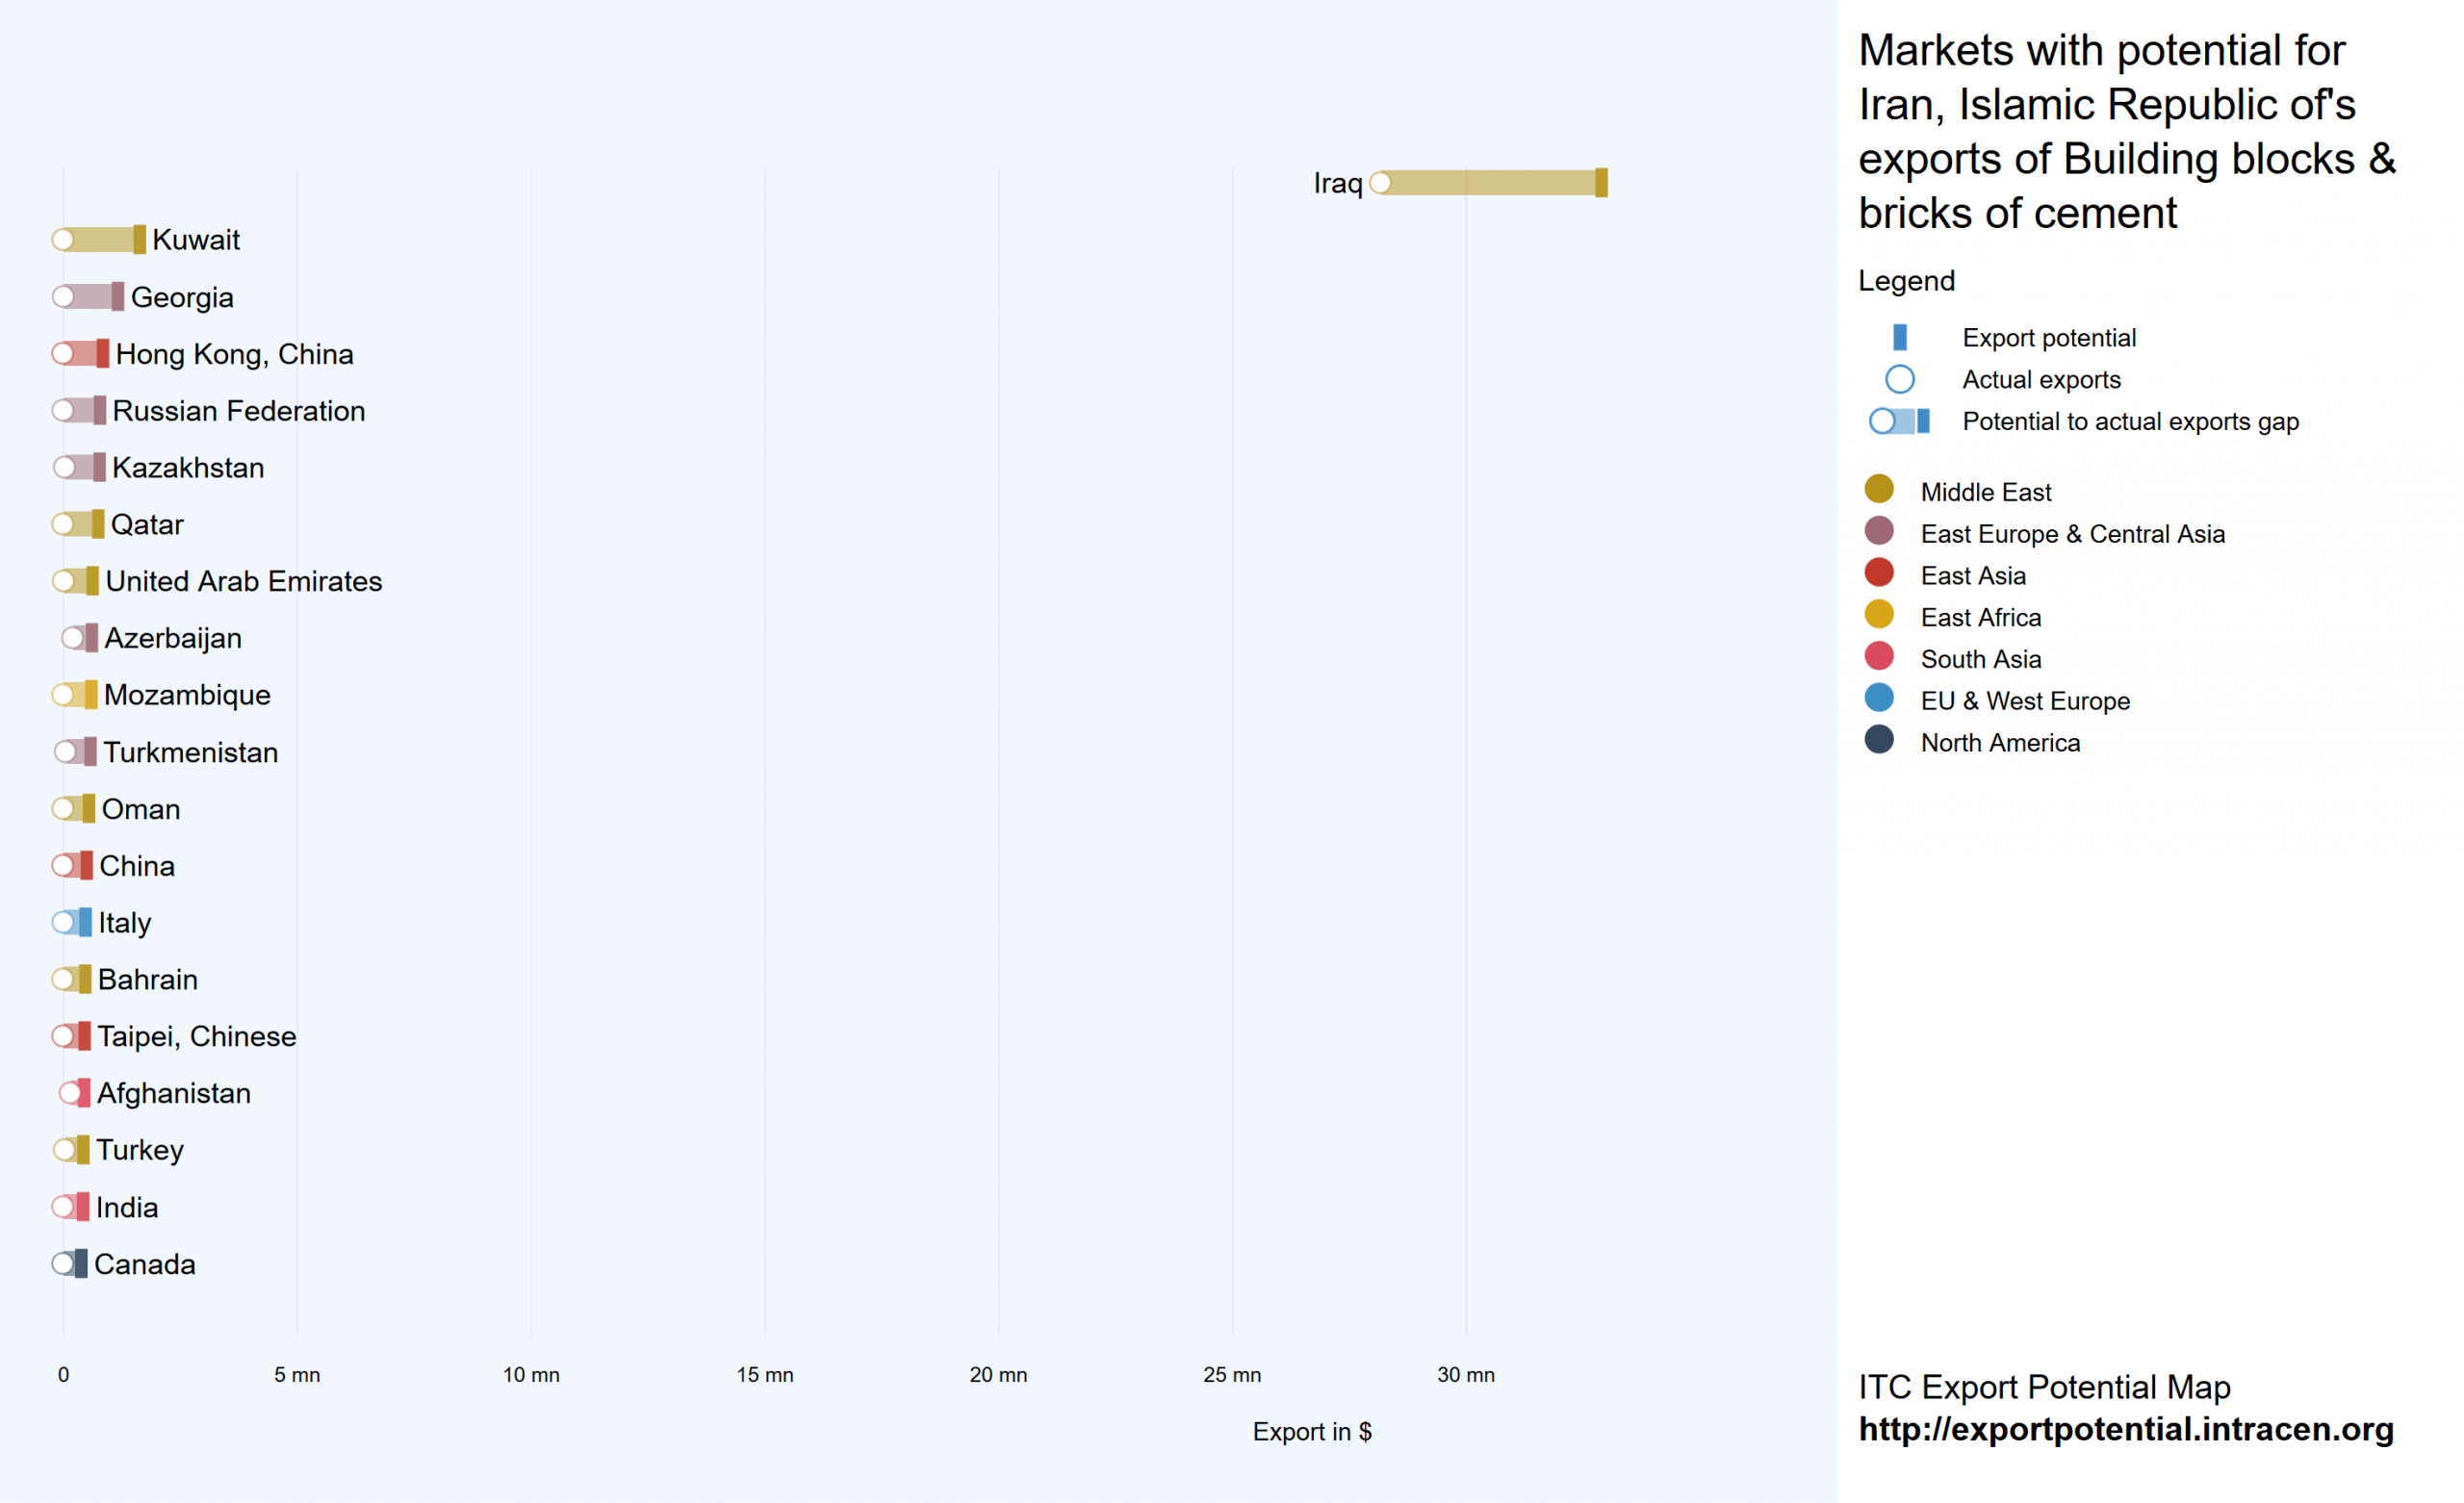
Task: Click the ITC Export Potential Map text
Action: point(2044,1388)
